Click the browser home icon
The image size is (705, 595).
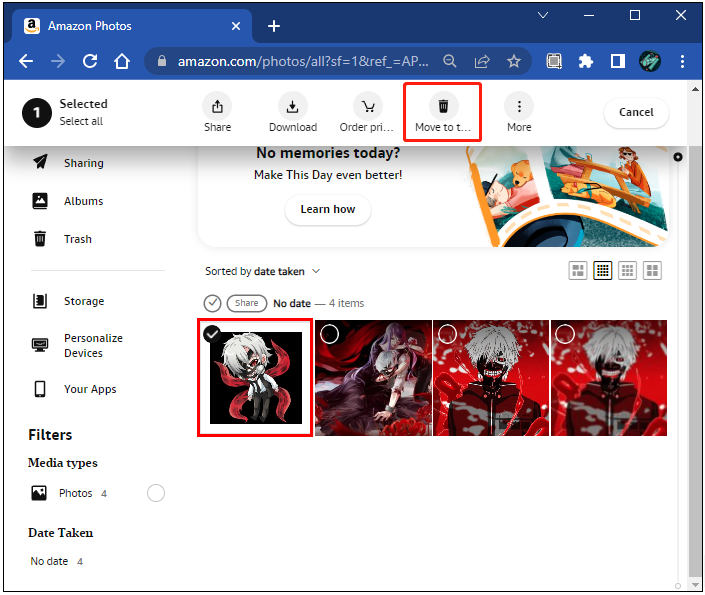click(x=122, y=61)
